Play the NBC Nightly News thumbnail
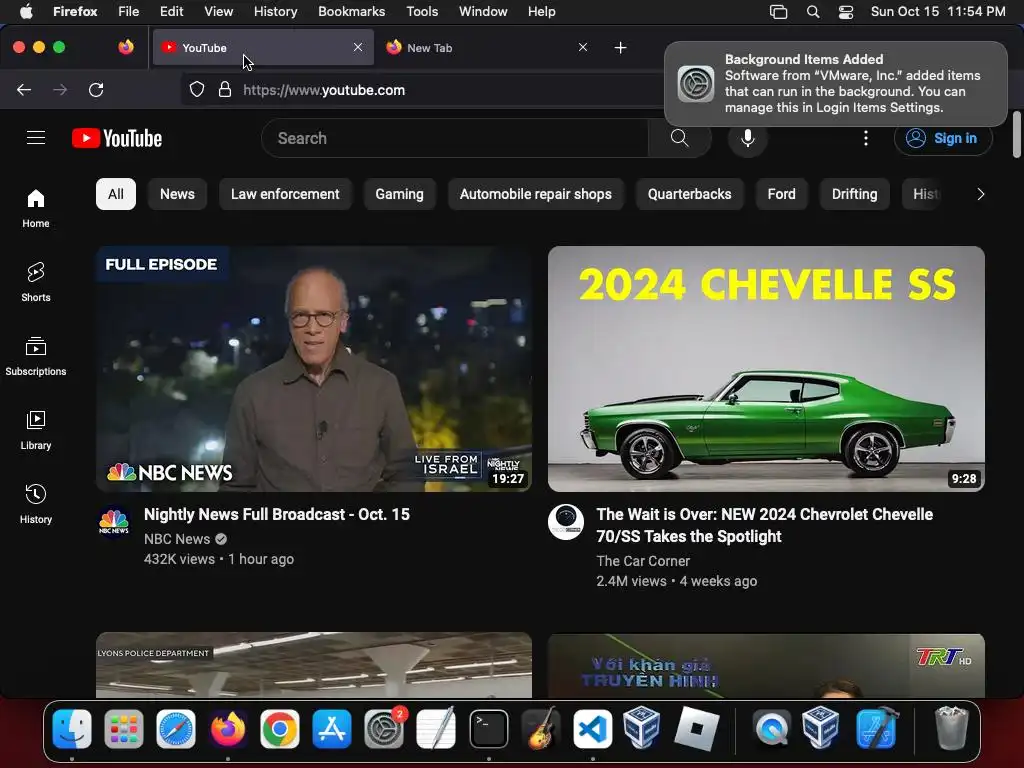The height and width of the screenshot is (768, 1024). pyautogui.click(x=314, y=369)
